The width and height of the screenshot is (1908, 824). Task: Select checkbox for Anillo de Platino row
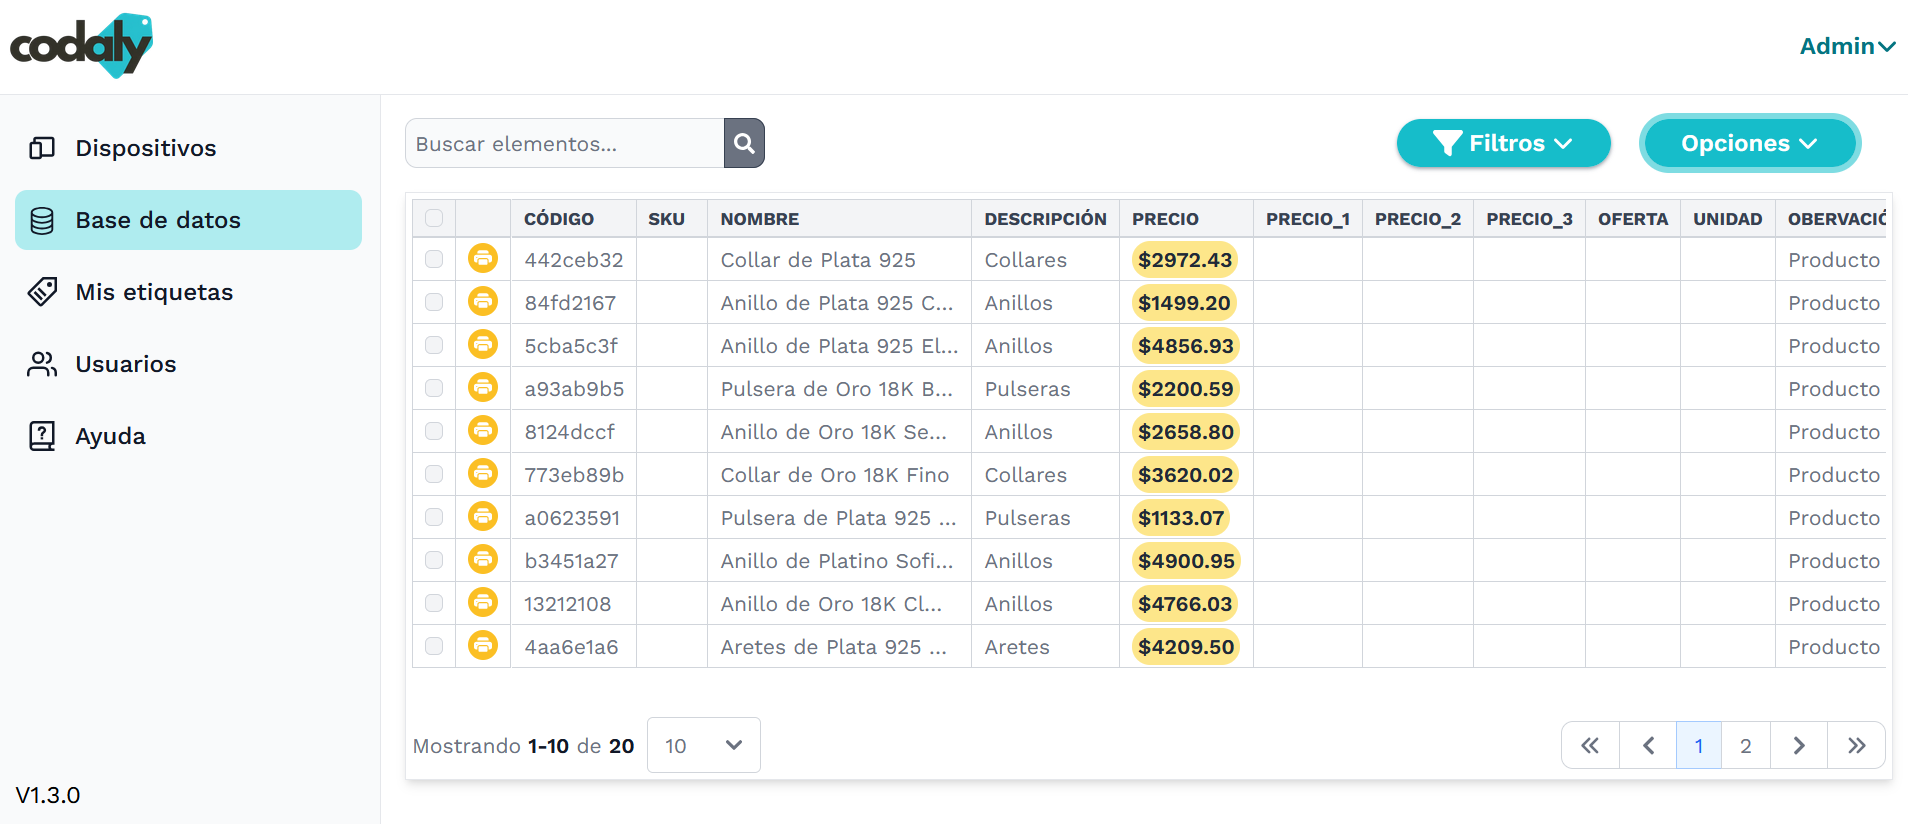(x=434, y=560)
